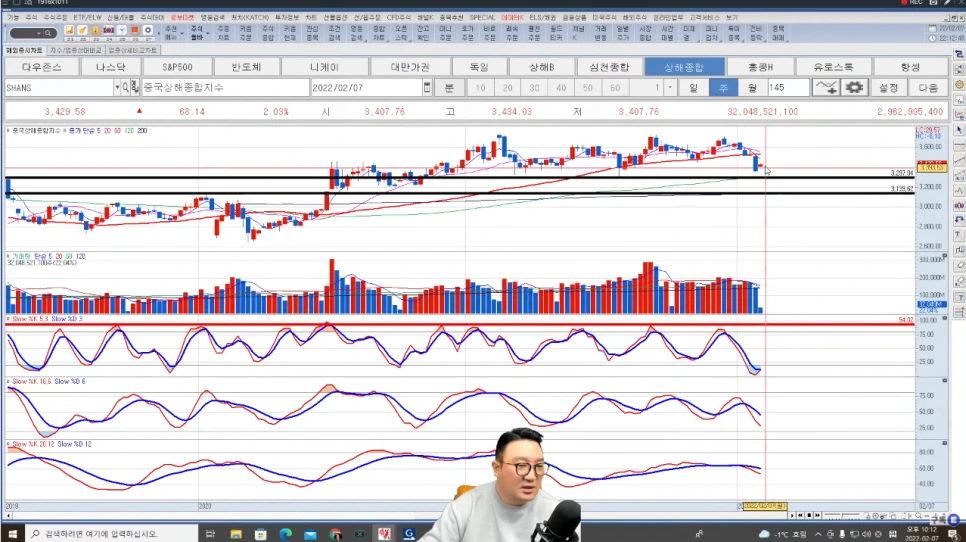Screen dimensions: 966x542
Task: Select the 분 (minute) period toggle
Action: pos(449,88)
